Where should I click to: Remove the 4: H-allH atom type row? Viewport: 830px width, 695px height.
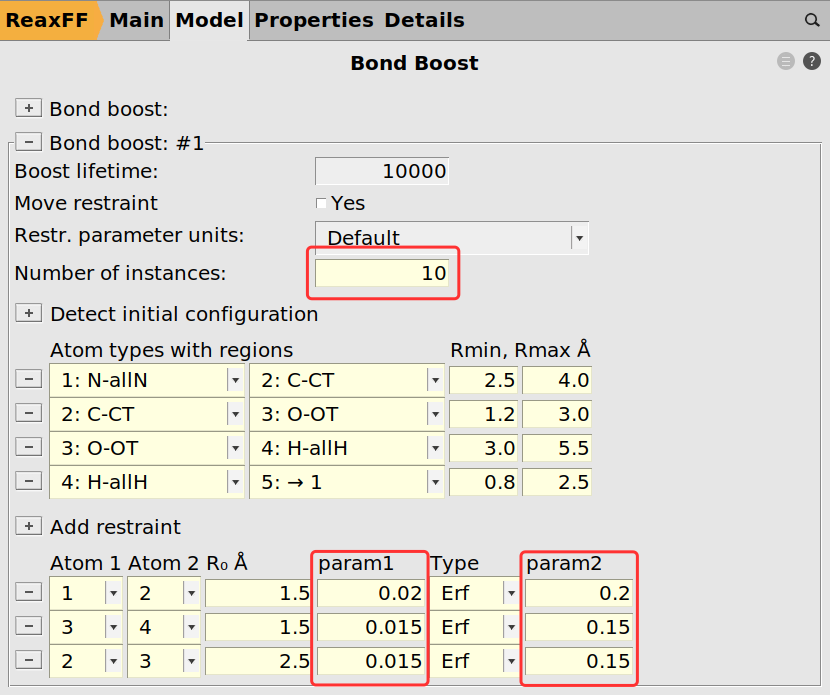coord(29,481)
